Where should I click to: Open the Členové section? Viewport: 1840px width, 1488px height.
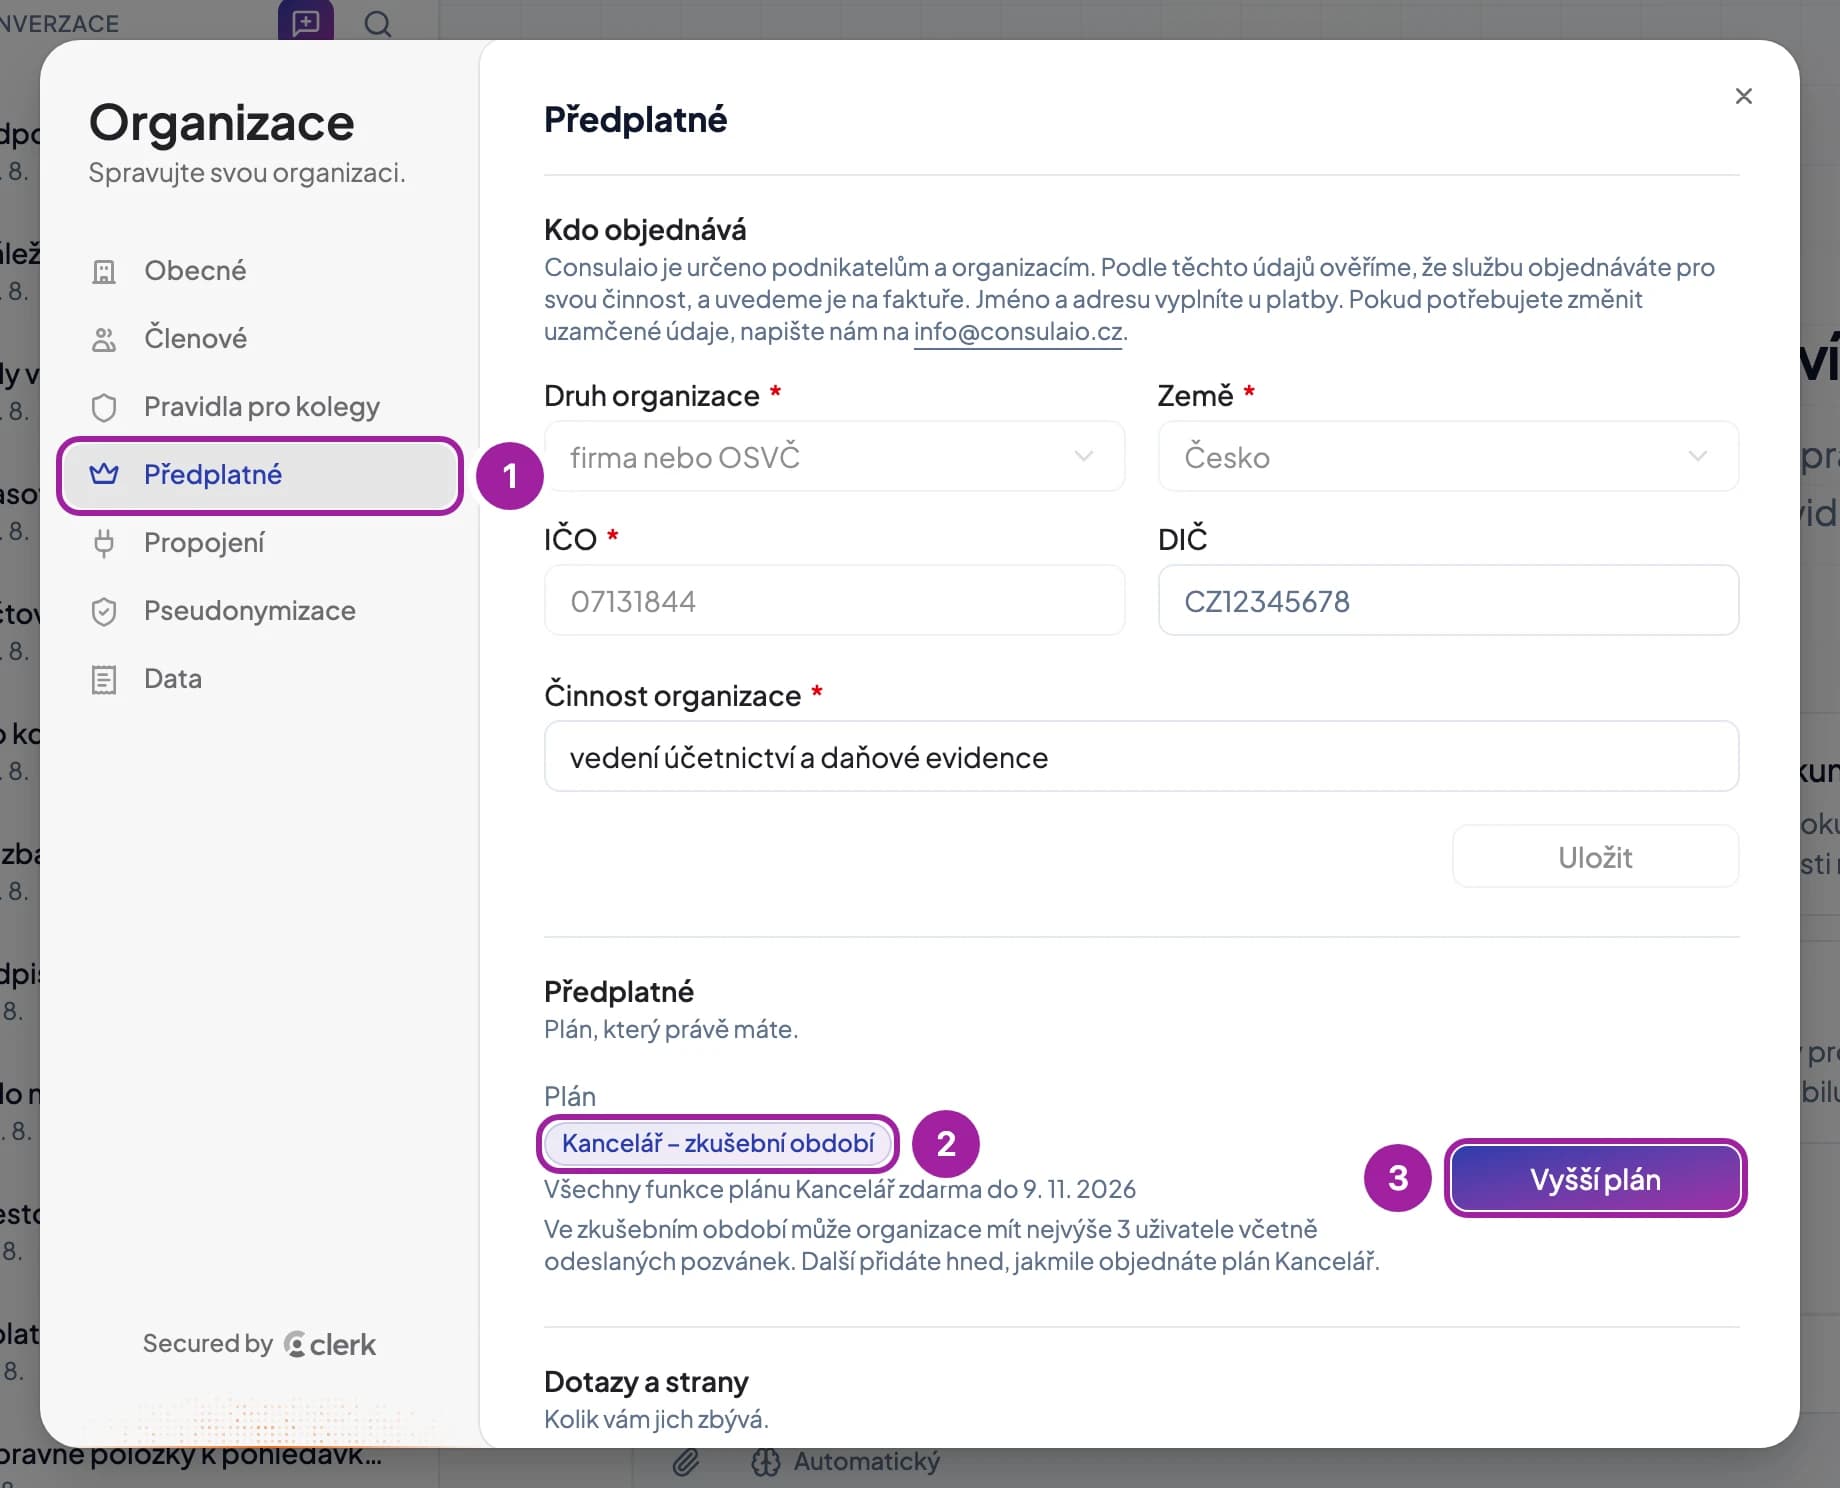[x=260, y=339]
